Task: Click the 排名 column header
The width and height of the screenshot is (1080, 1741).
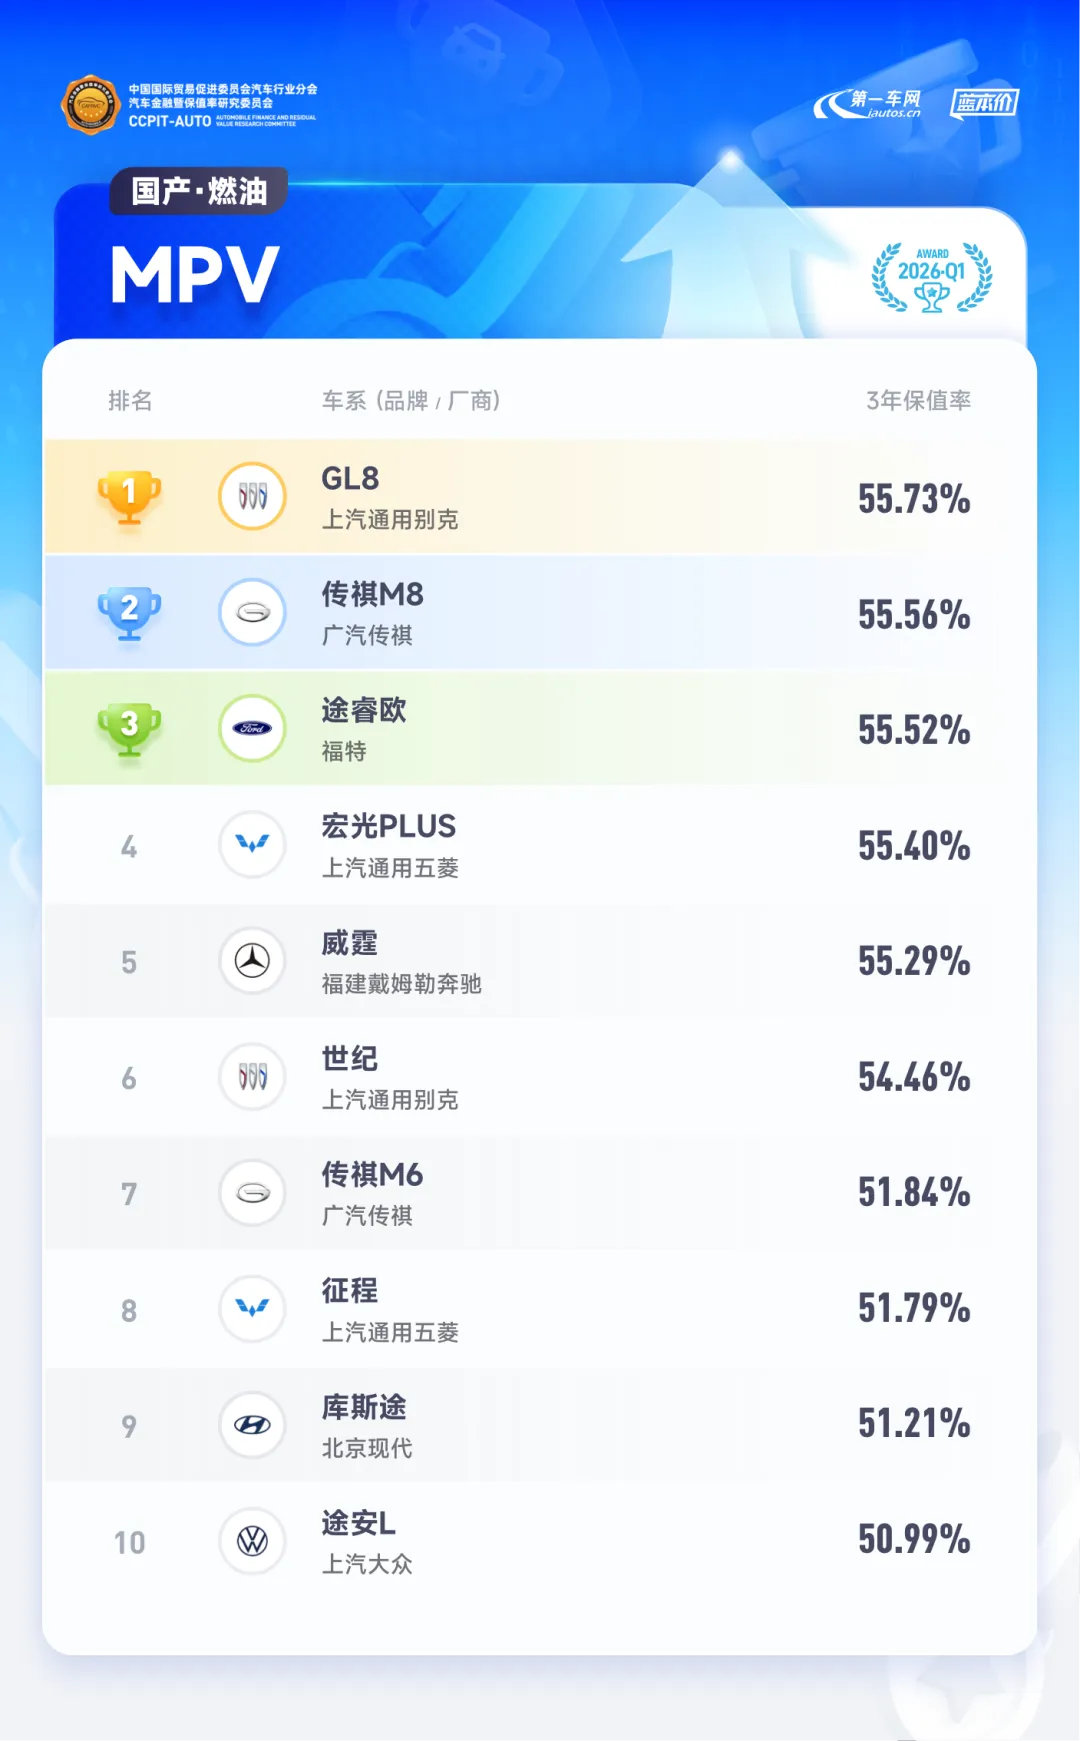Action: (x=130, y=401)
